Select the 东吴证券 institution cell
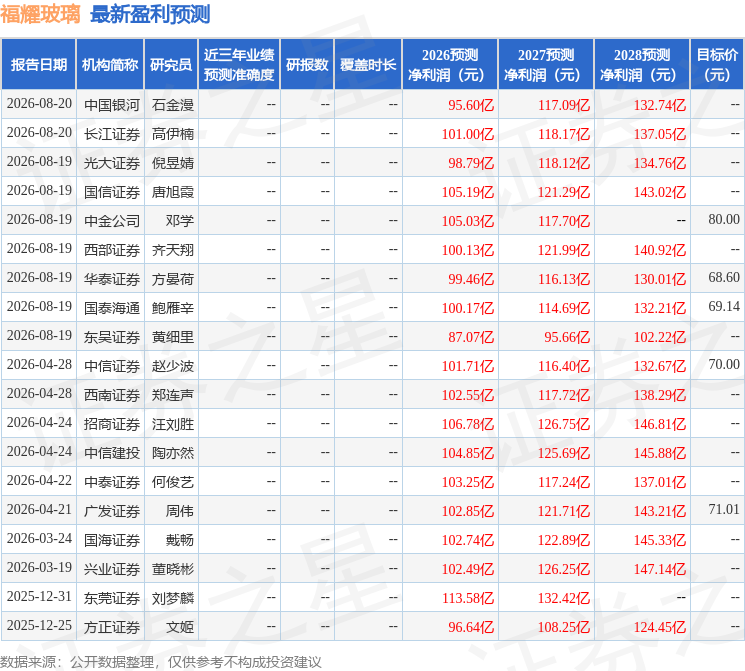The image size is (745, 671). (x=112, y=336)
